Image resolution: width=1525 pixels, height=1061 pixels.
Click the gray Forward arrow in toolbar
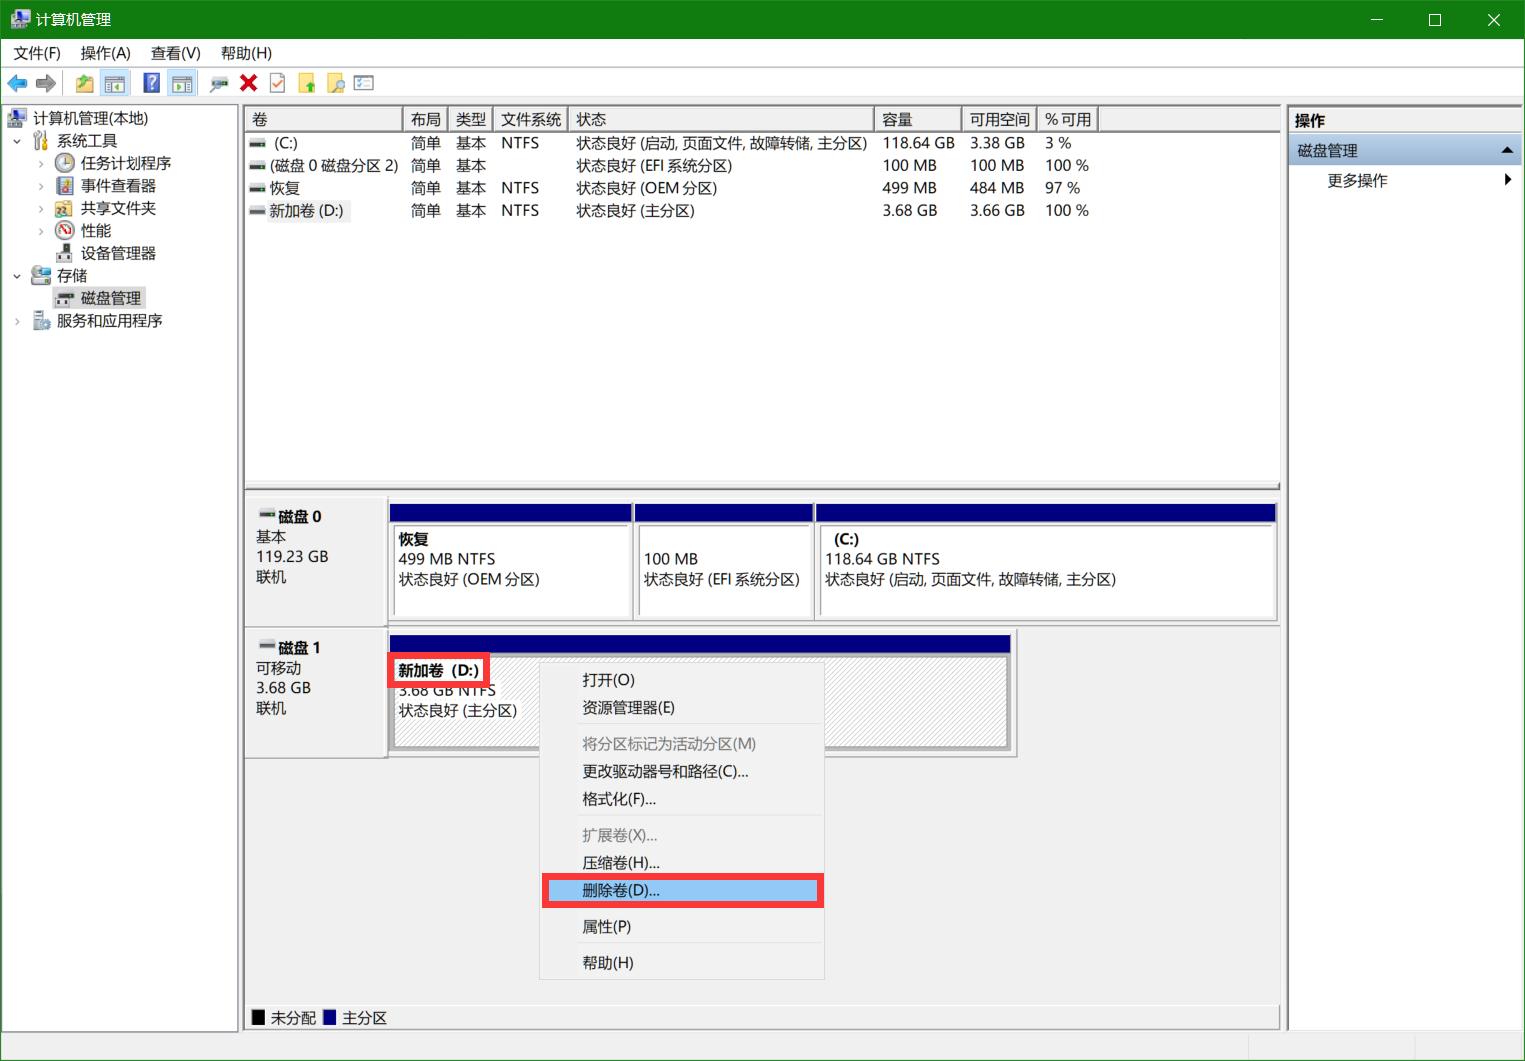(x=46, y=83)
